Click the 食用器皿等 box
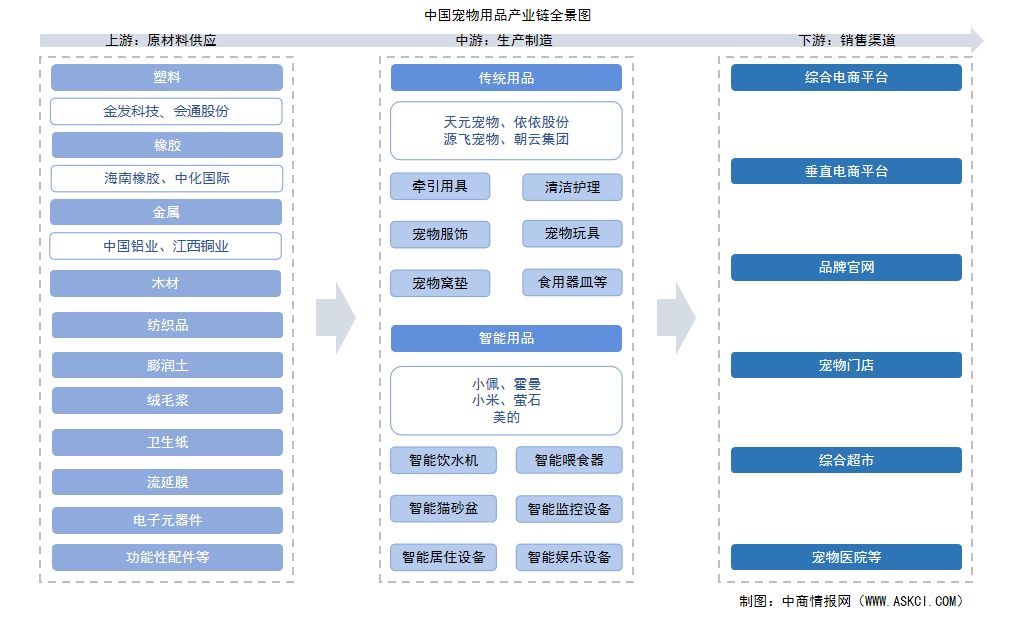The image size is (1012, 618). (572, 282)
